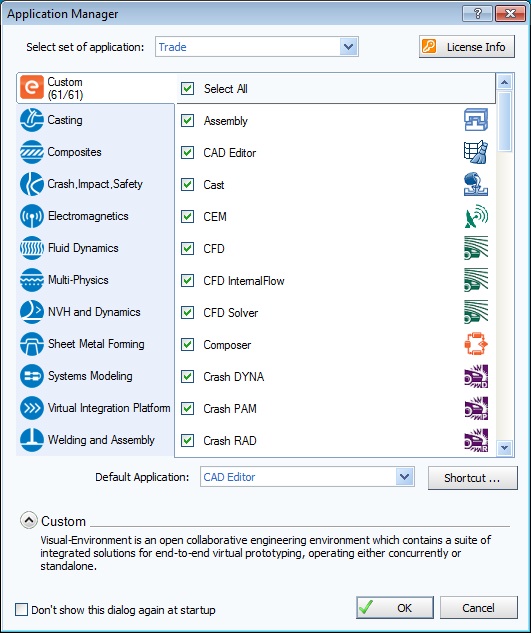Disable the Crash RAD checkbox

click(x=187, y=440)
